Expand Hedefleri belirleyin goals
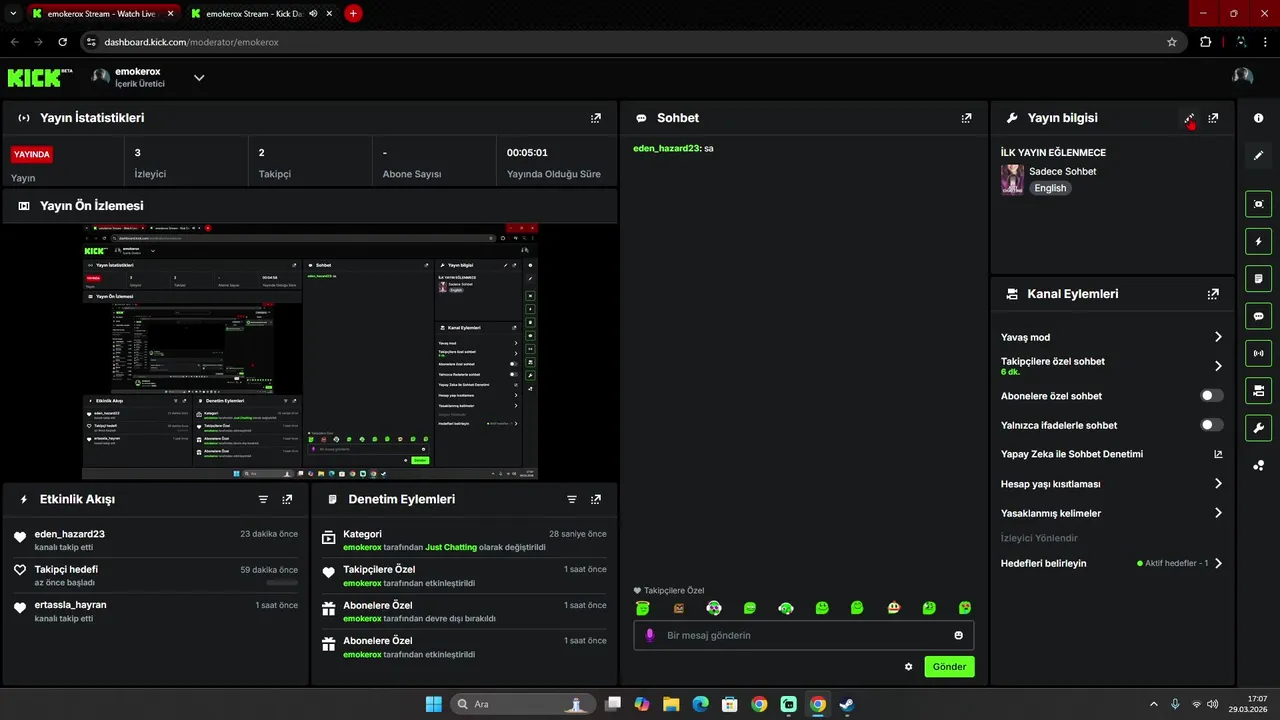The height and width of the screenshot is (720, 1280). pos(1218,563)
